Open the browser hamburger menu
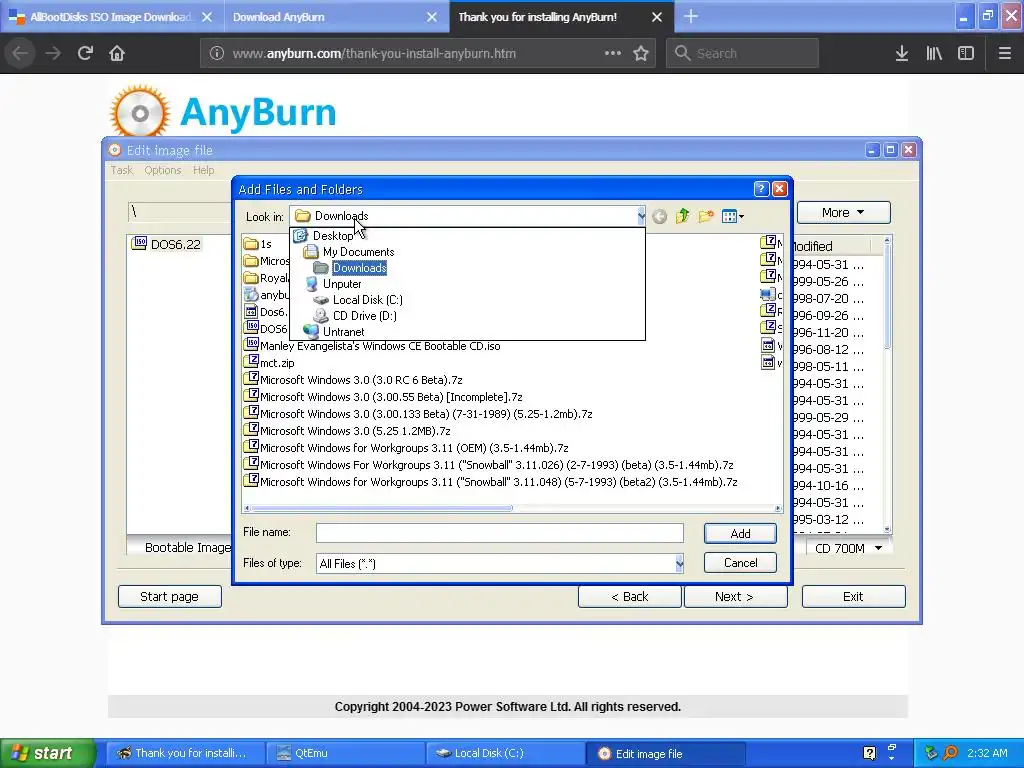Image resolution: width=1024 pixels, height=768 pixels. 1004,54
